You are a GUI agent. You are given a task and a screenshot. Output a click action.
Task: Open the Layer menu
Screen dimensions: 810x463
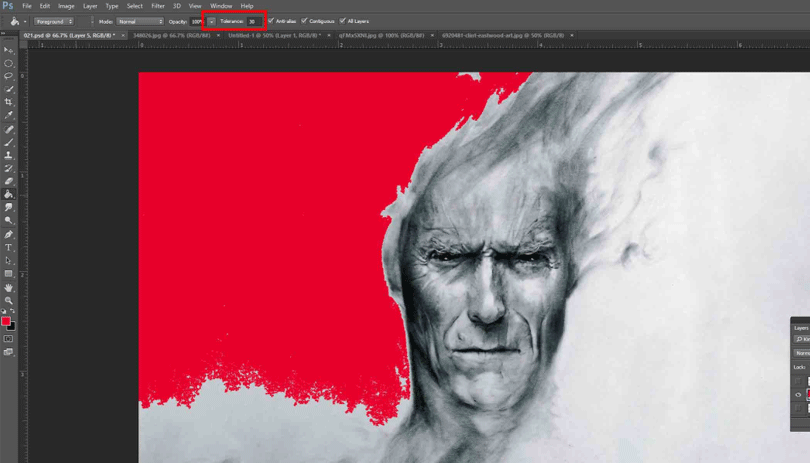point(90,6)
